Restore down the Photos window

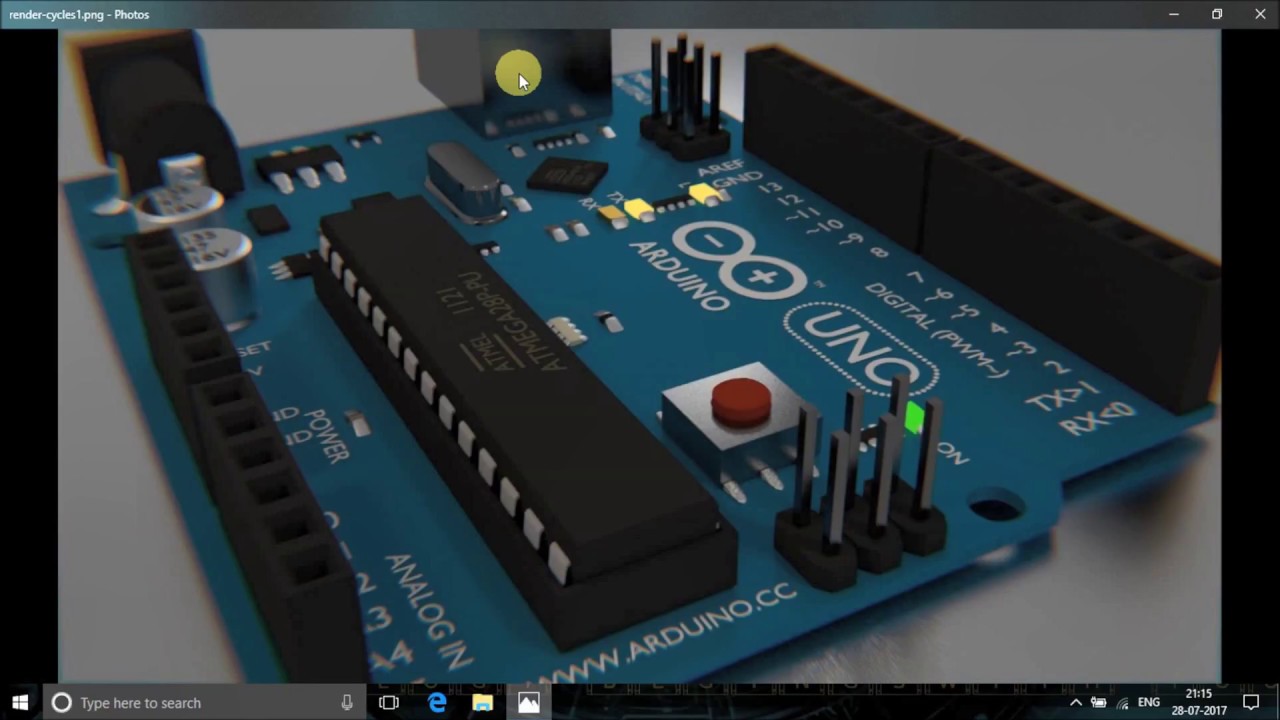coord(1217,14)
